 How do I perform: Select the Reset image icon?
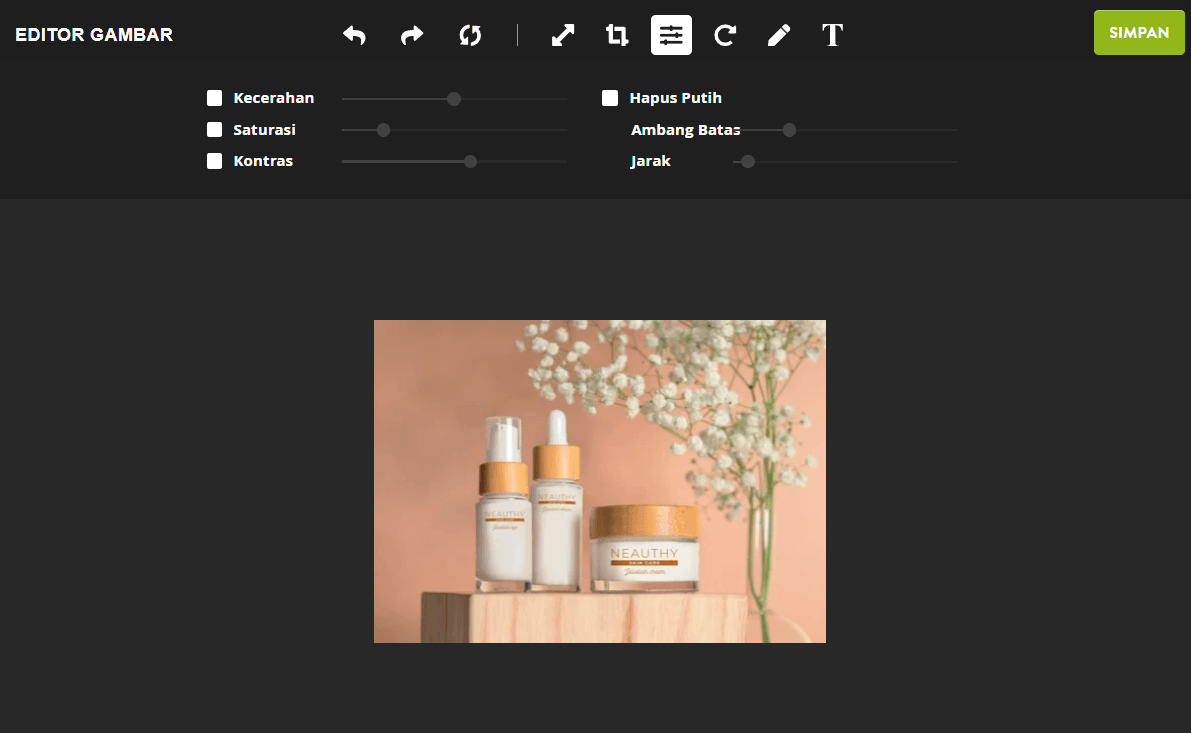[469, 34]
